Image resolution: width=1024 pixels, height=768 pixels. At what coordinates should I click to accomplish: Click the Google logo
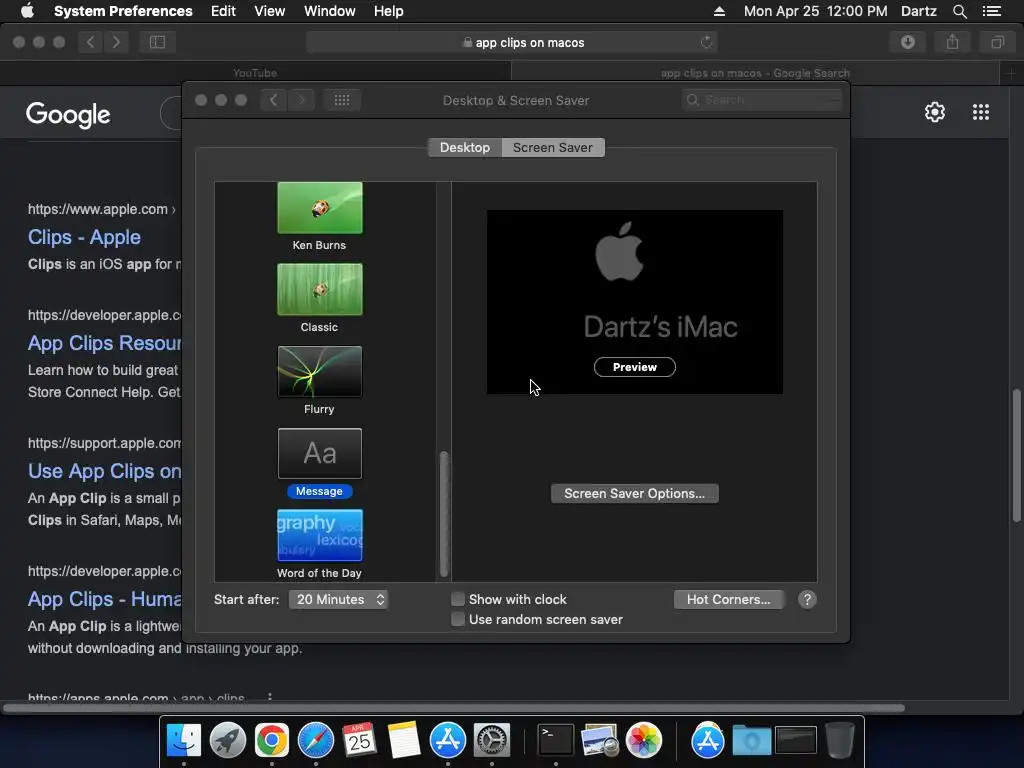click(x=69, y=115)
